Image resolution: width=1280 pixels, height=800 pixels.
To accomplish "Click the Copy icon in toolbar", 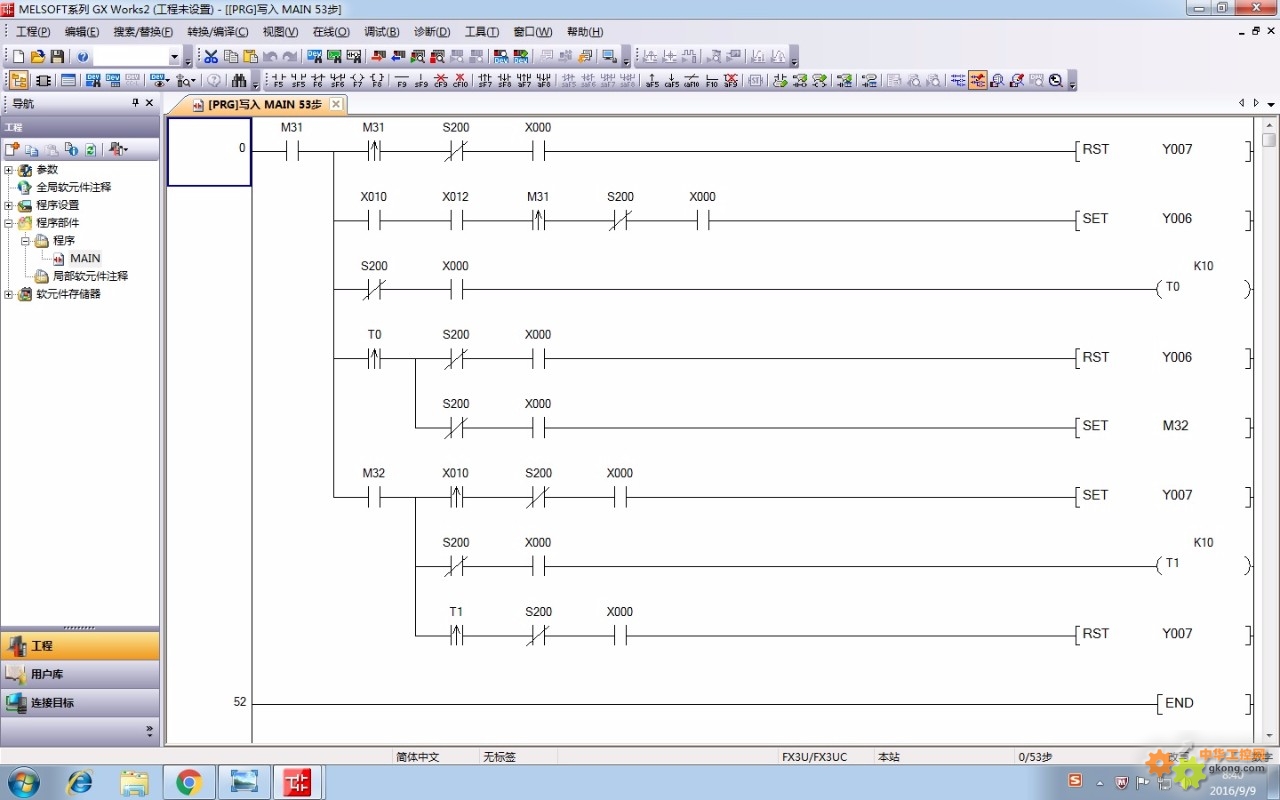I will [x=231, y=57].
